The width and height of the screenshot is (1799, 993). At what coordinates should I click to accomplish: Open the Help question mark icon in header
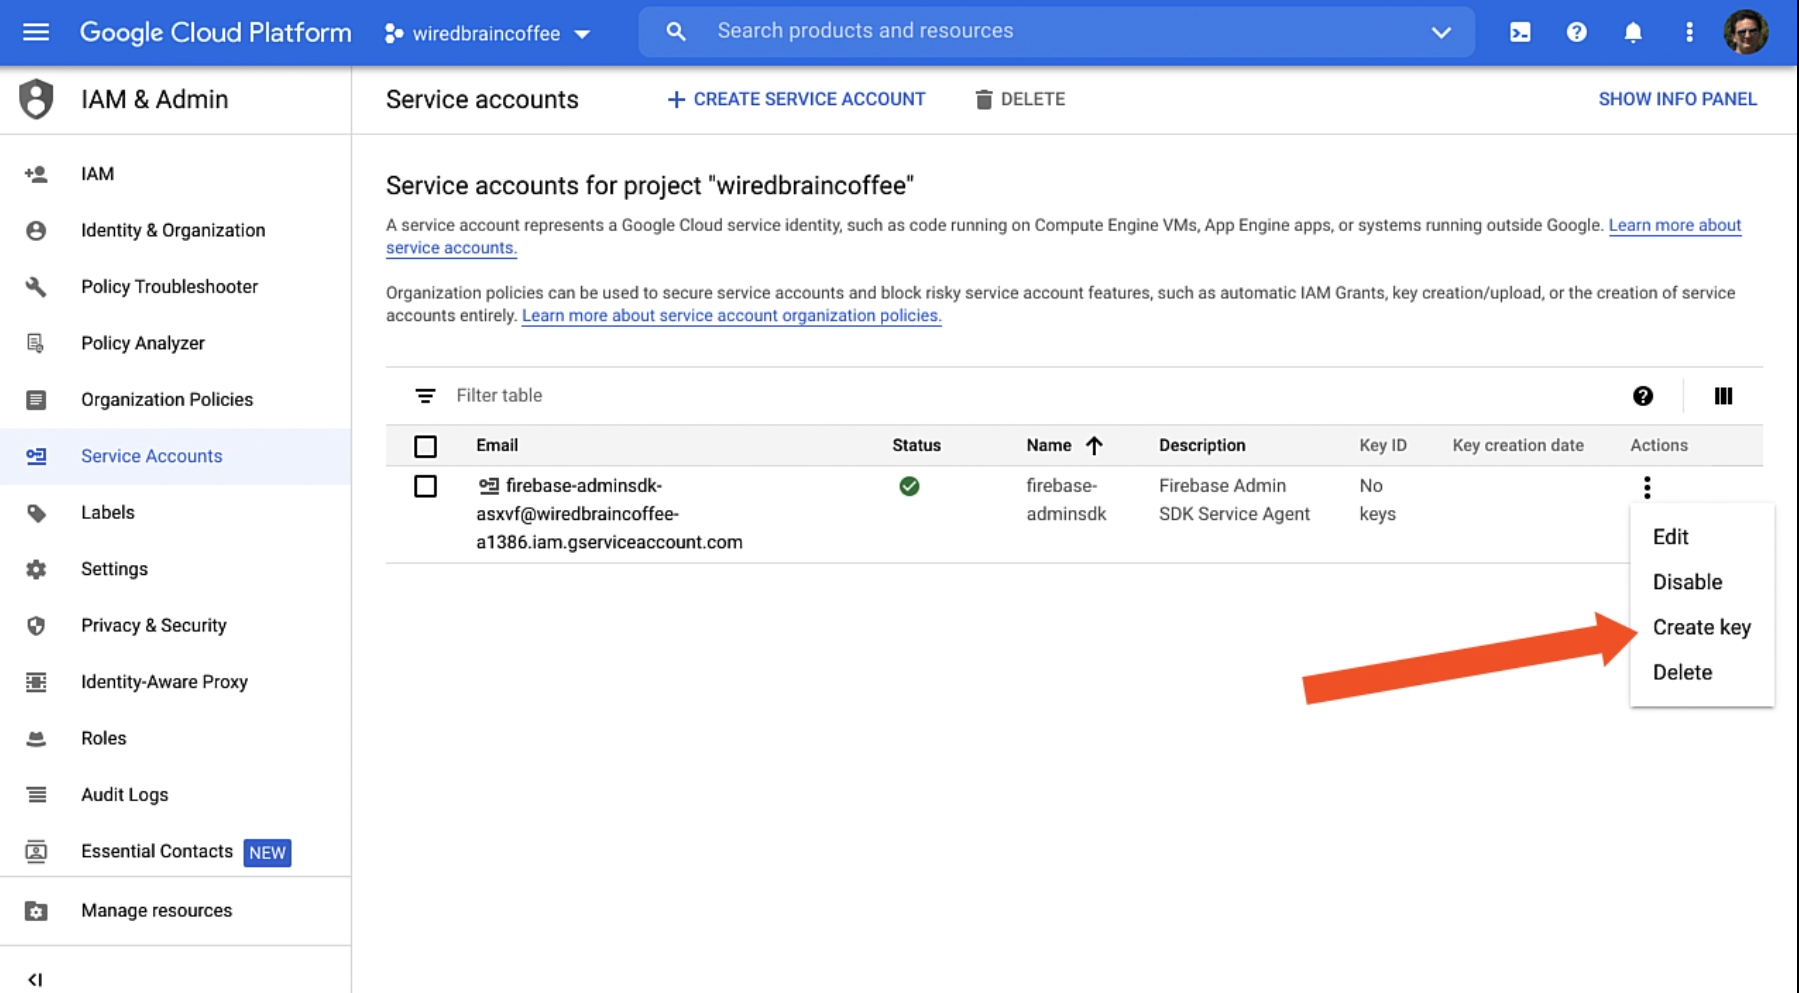click(1576, 32)
